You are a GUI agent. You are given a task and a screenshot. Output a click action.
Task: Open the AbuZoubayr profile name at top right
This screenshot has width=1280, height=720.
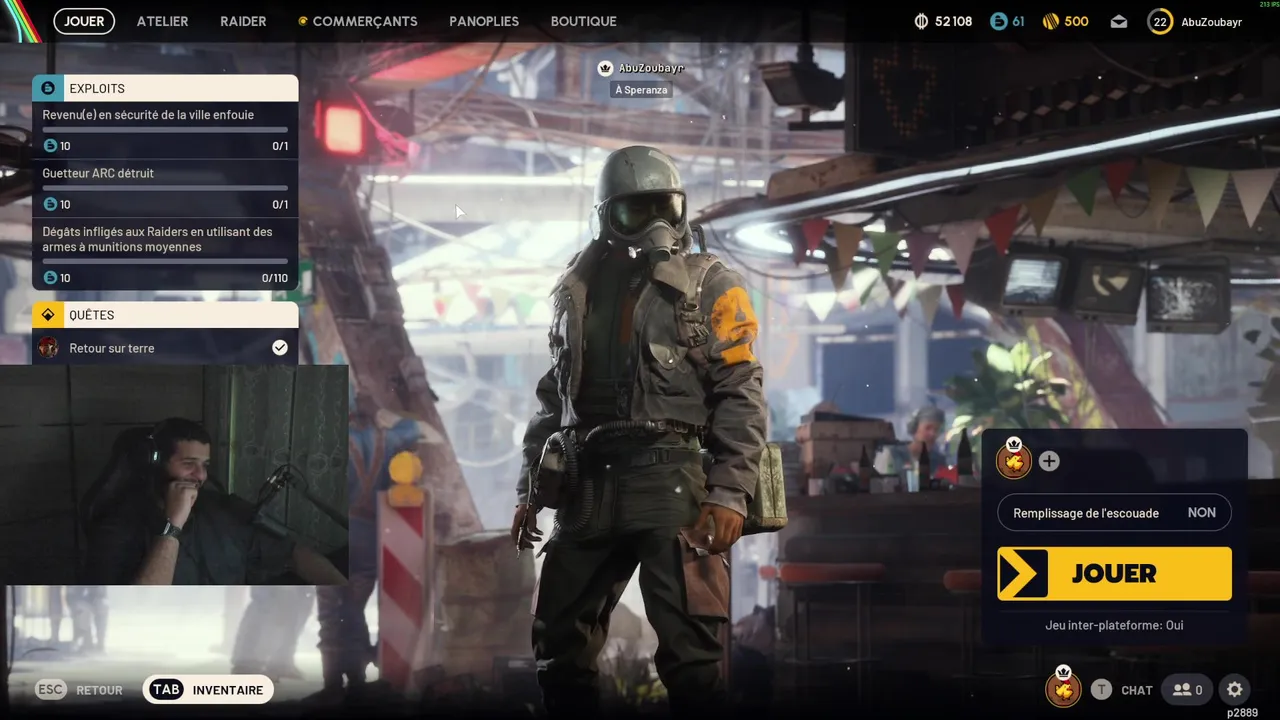tap(1211, 21)
